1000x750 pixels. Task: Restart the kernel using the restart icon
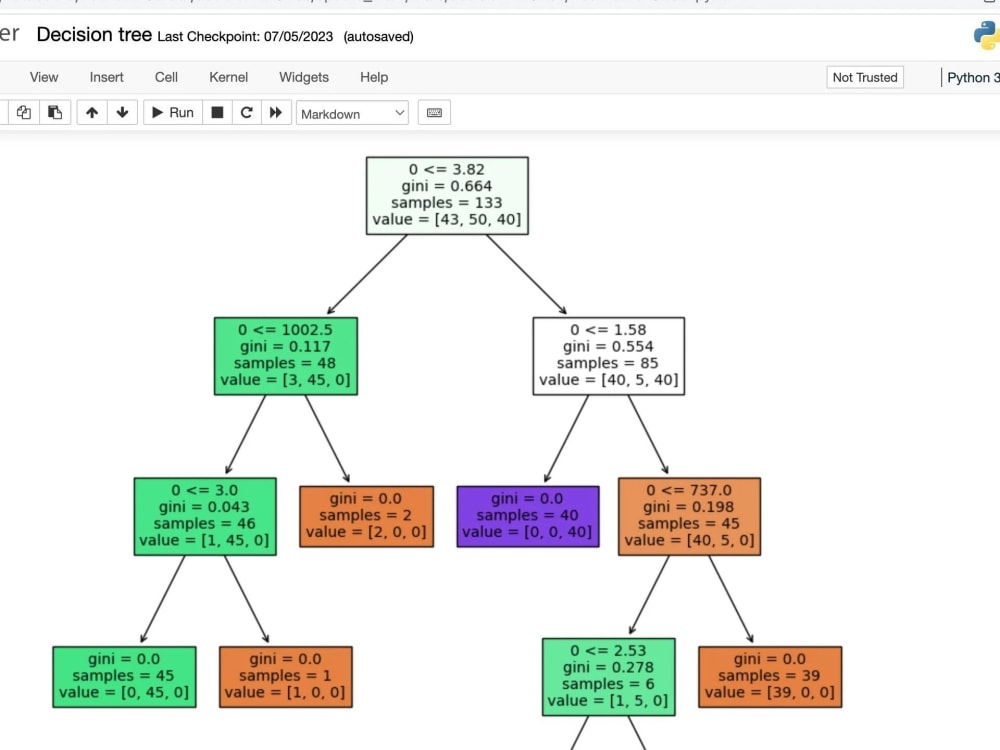pos(246,112)
